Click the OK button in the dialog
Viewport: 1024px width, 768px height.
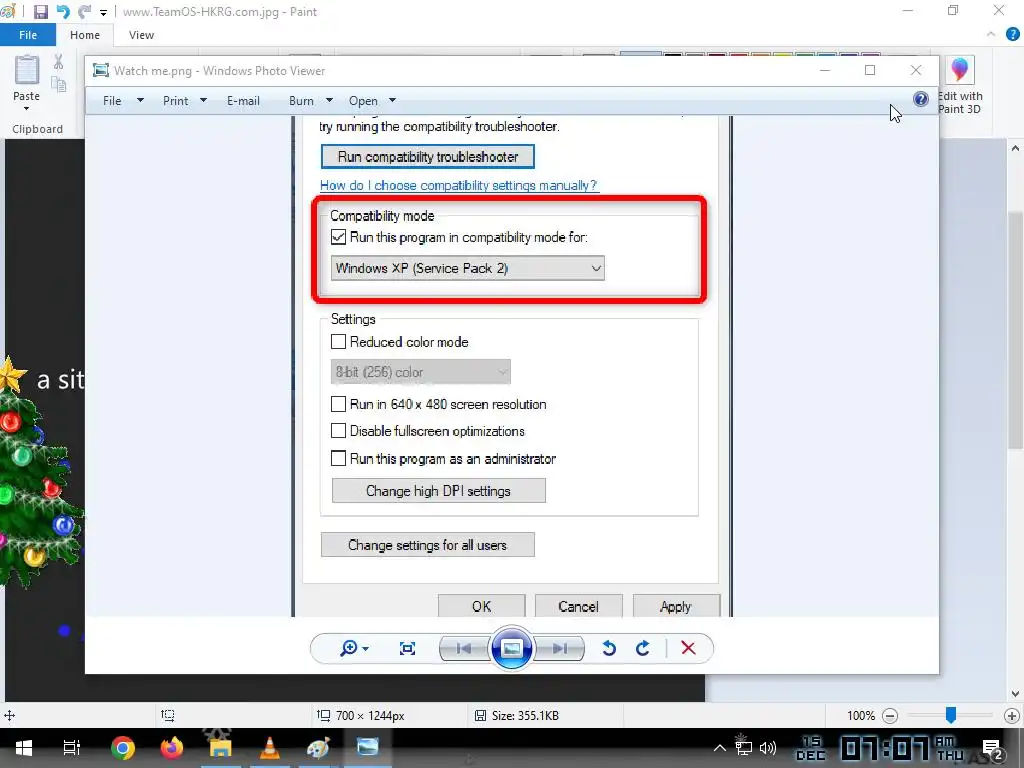click(481, 606)
